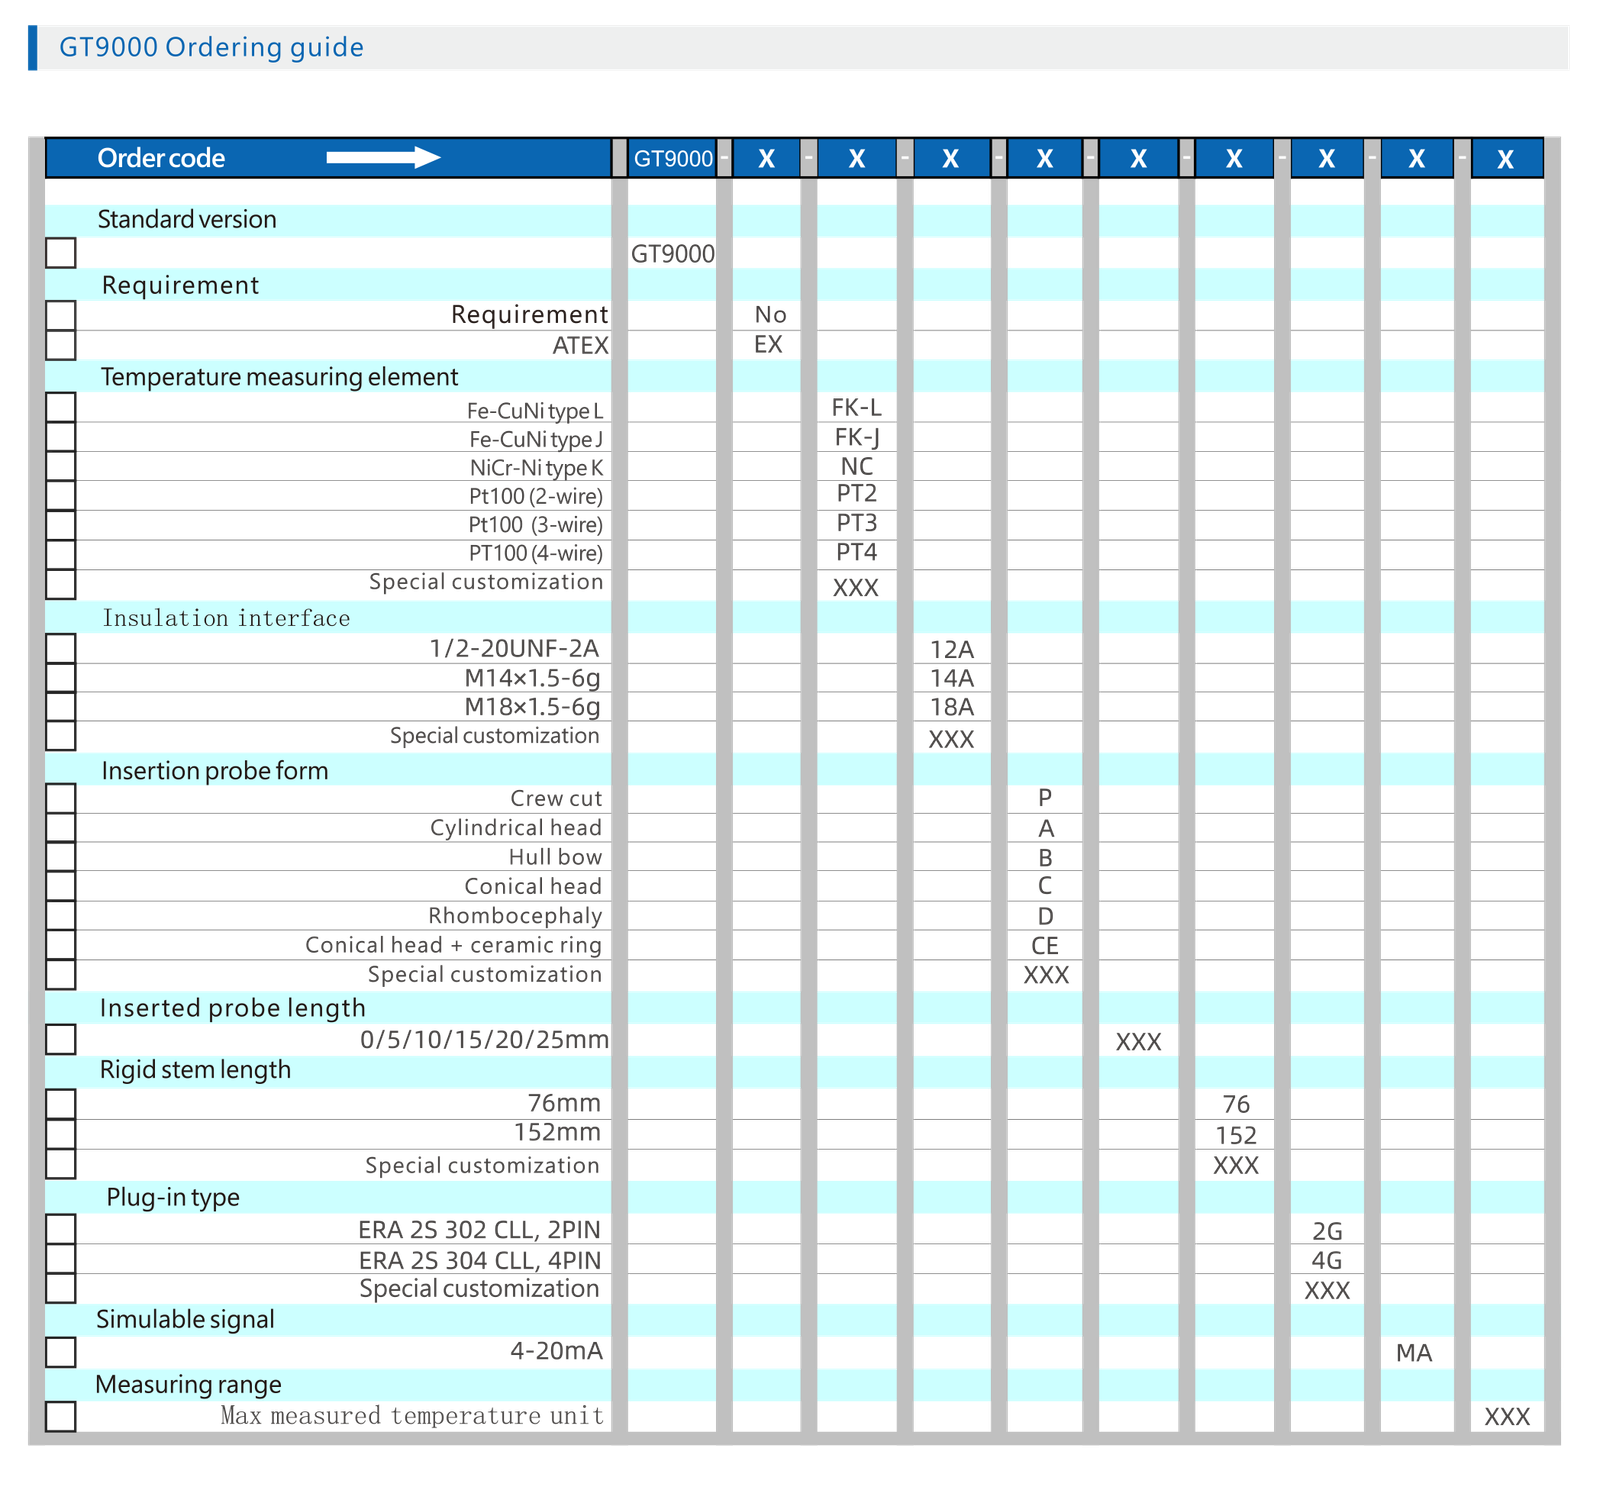Tick the Pt100 (3-wire) checkbox
Viewport: 1600px width, 1490px height.
[x=62, y=525]
